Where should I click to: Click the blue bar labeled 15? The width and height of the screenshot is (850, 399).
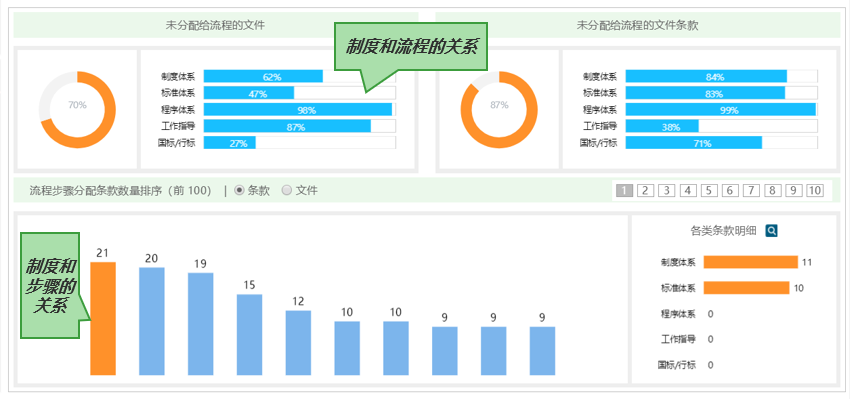tap(249, 335)
